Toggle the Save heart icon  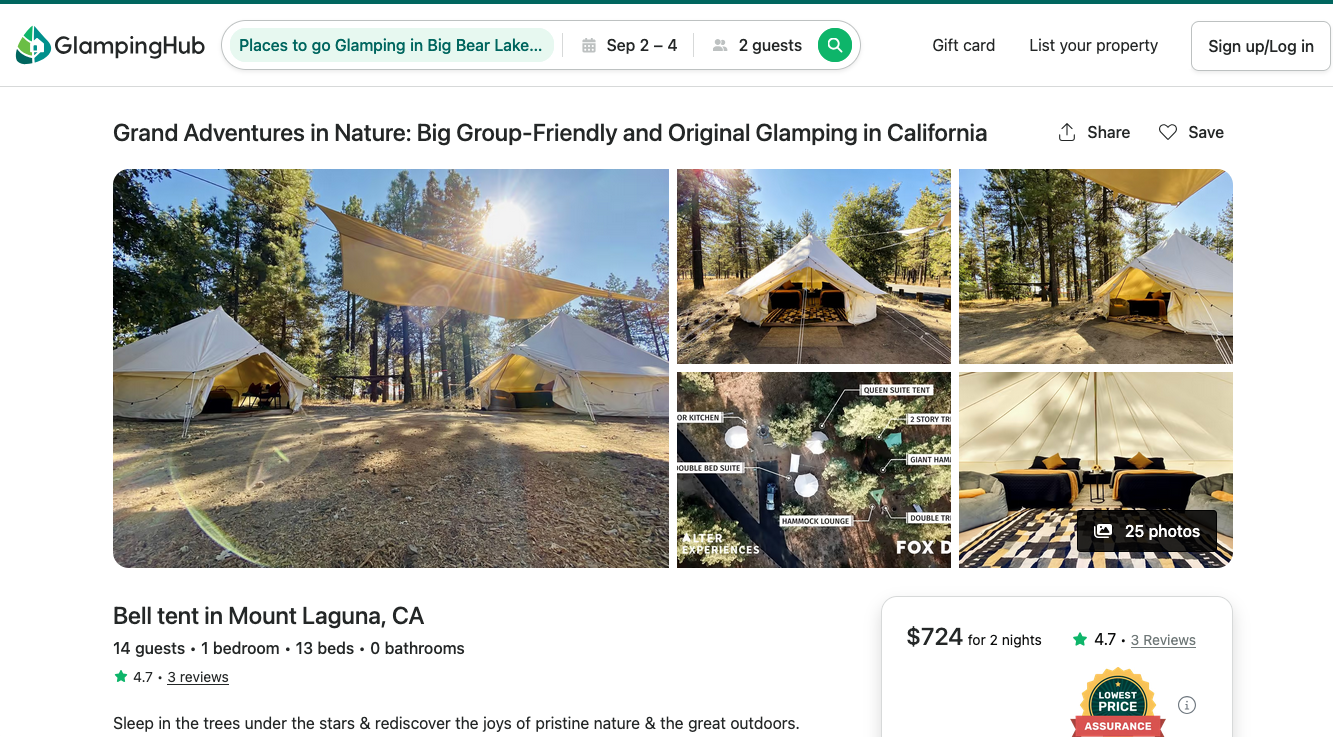pos(1167,132)
